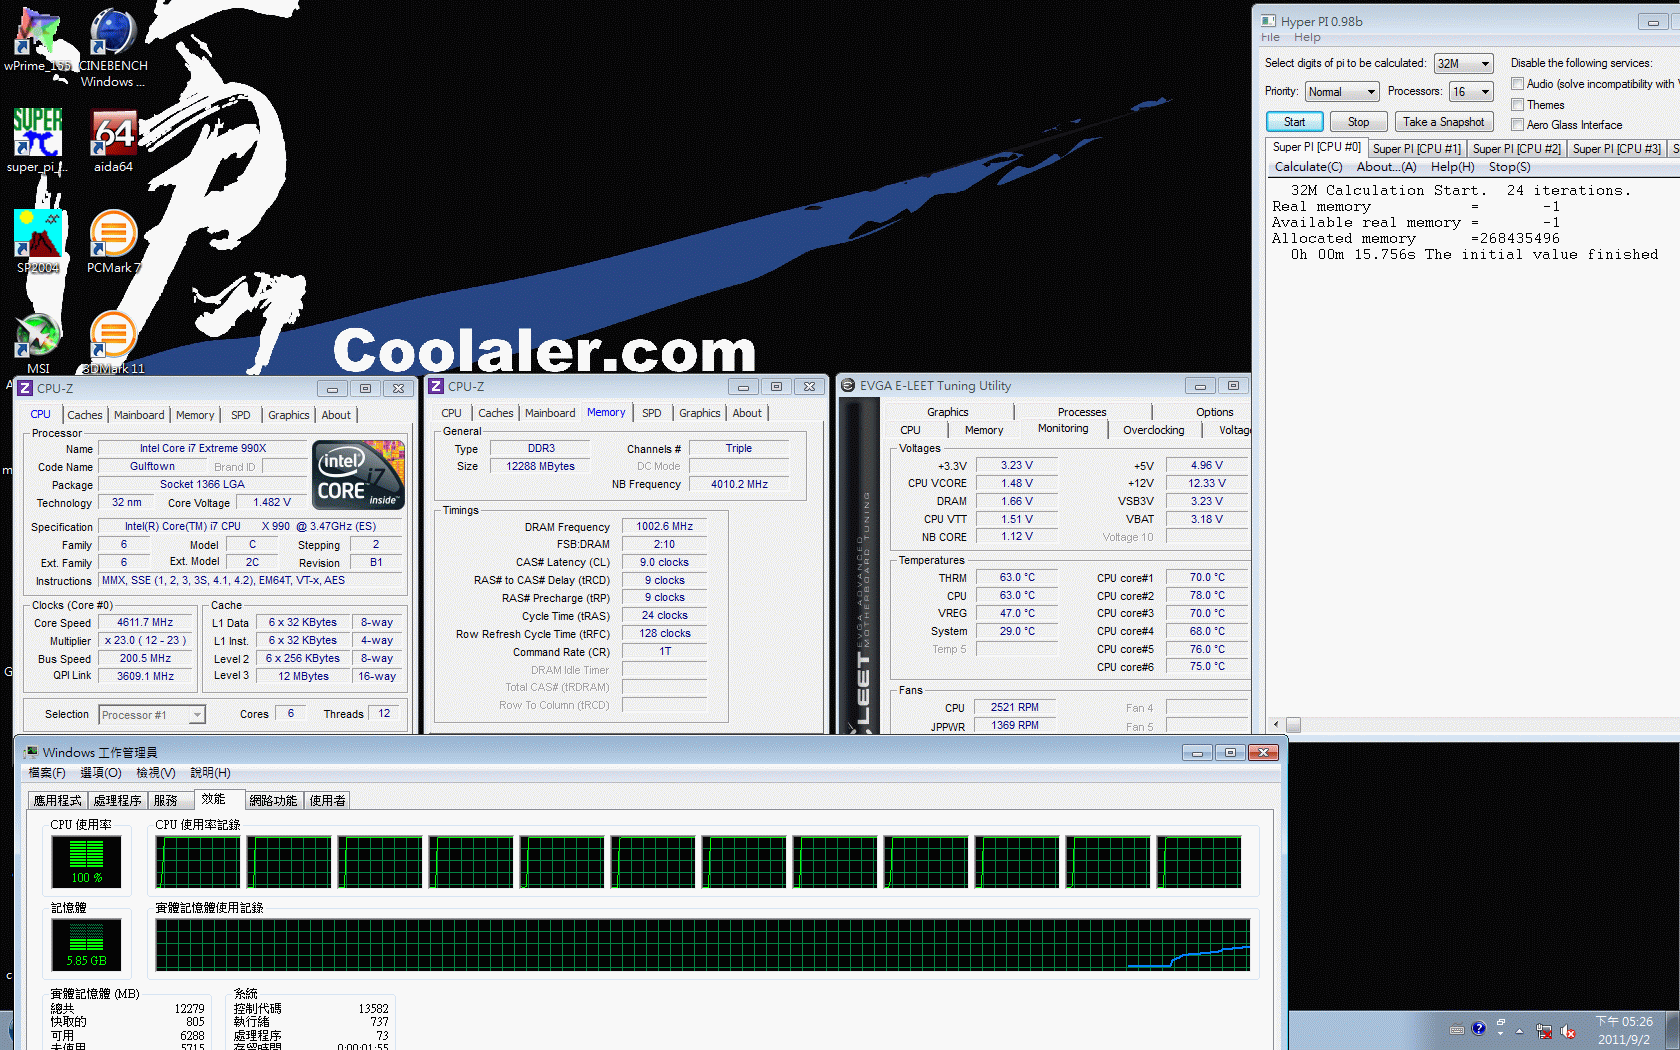Viewport: 1680px width, 1050px height.
Task: Switch to the 處理程序 tab in Task Manager
Action: coord(117,801)
